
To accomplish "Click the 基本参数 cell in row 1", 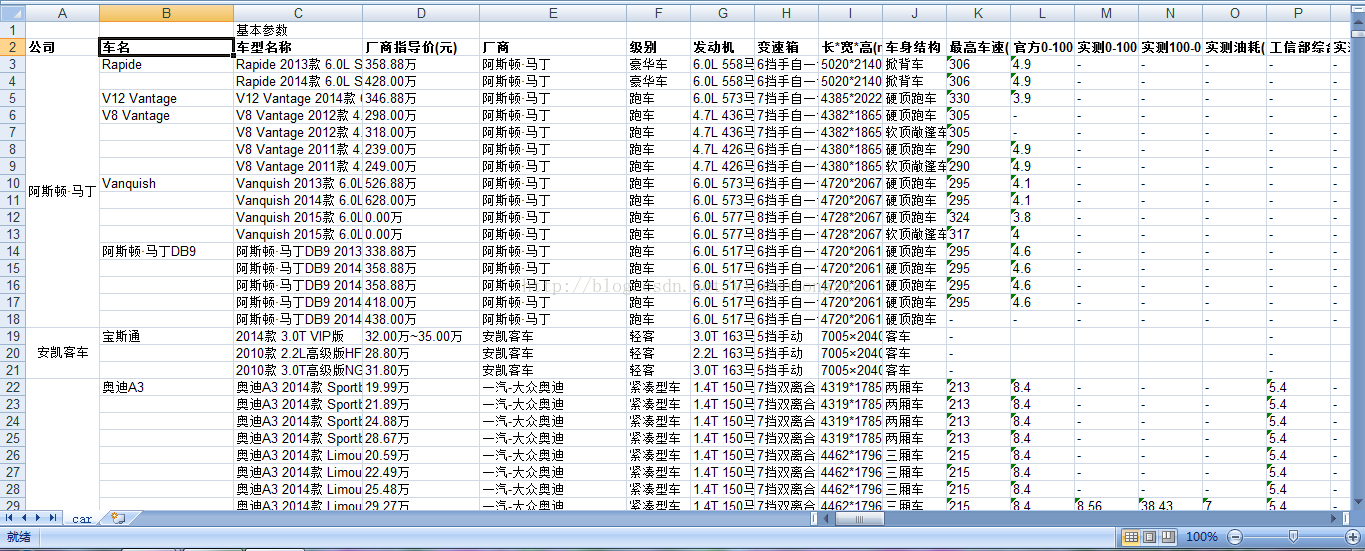I will 298,30.
